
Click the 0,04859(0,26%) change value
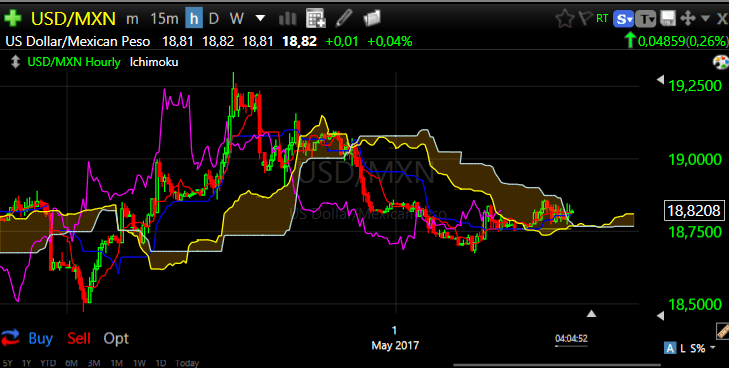pos(683,41)
